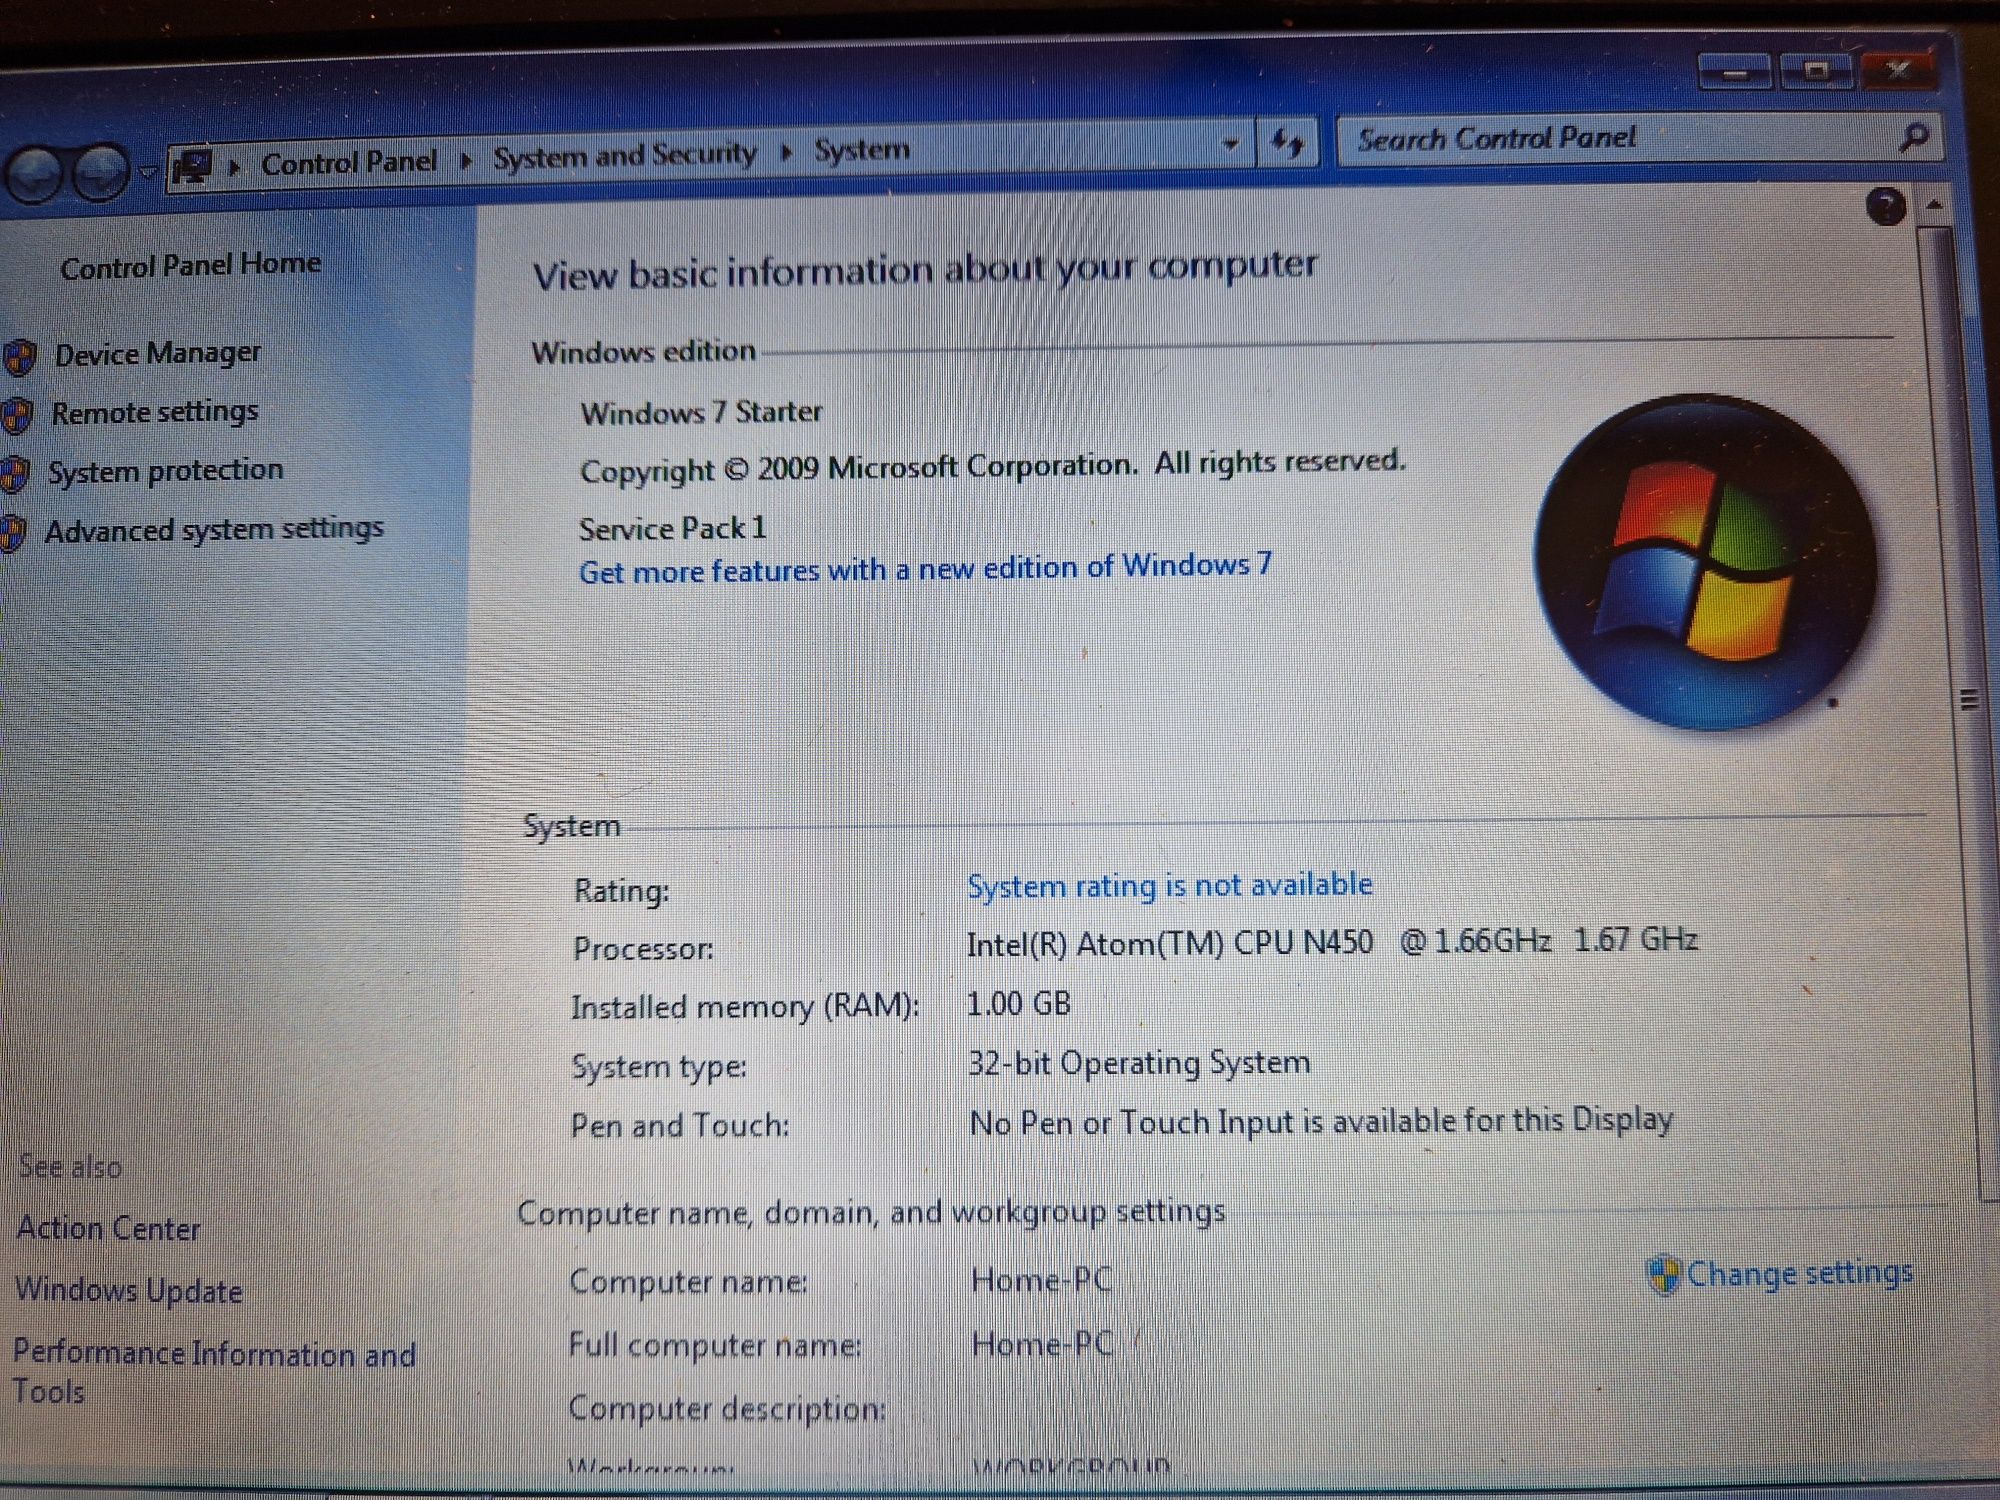Click the vertical scrollbar thumb
Image resolution: width=2000 pixels, height=1500 pixels.
(x=1962, y=700)
